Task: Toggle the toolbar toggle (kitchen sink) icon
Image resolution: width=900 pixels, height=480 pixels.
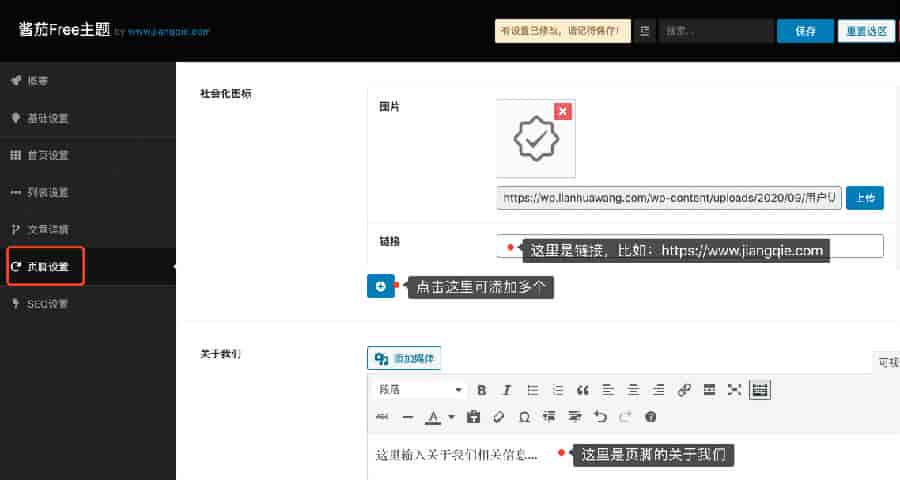Action: [760, 390]
